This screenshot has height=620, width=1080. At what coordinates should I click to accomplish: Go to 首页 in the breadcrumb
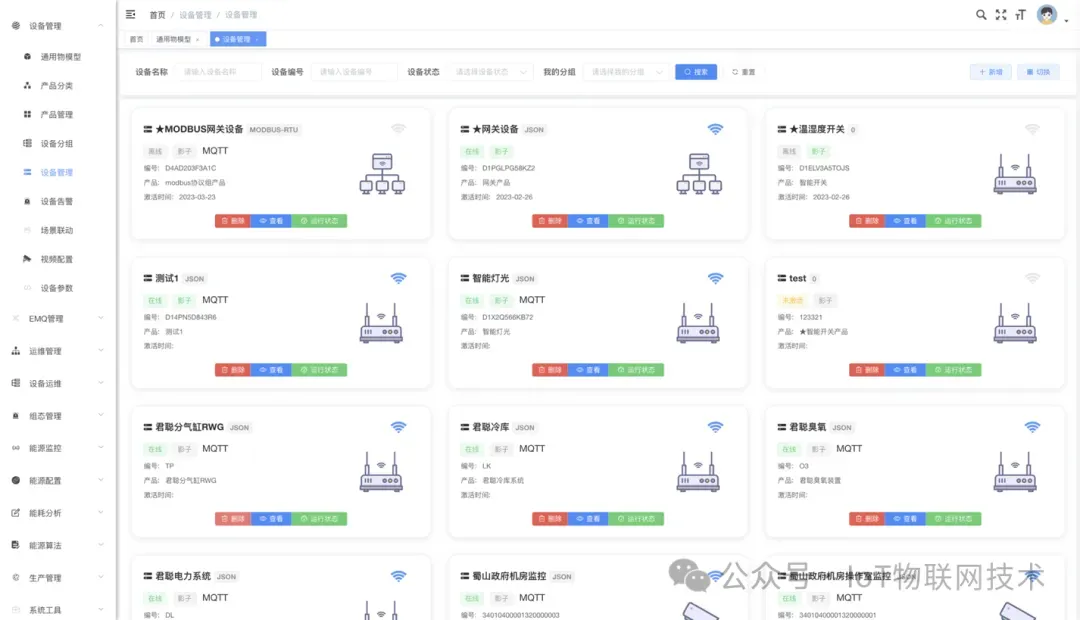point(158,14)
